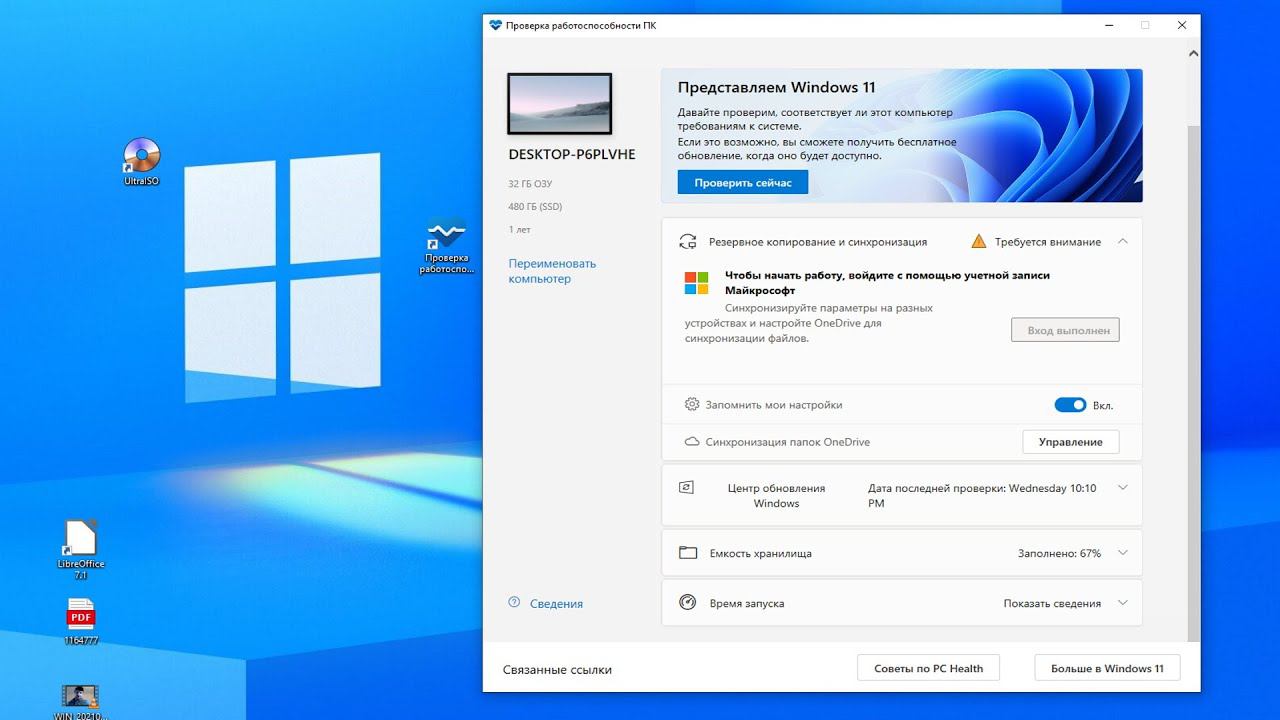This screenshot has width=1280, height=720.
Task: Collapse the backup and sync section
Action: pyautogui.click(x=1123, y=241)
